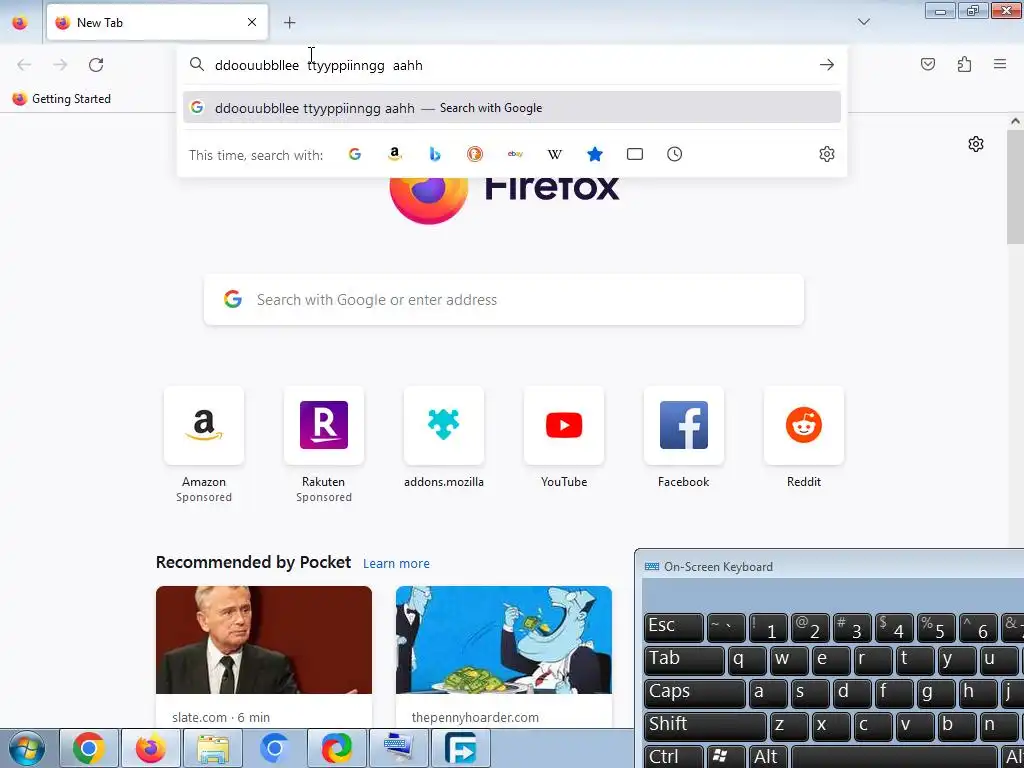Search history with the clock icon

[675, 154]
